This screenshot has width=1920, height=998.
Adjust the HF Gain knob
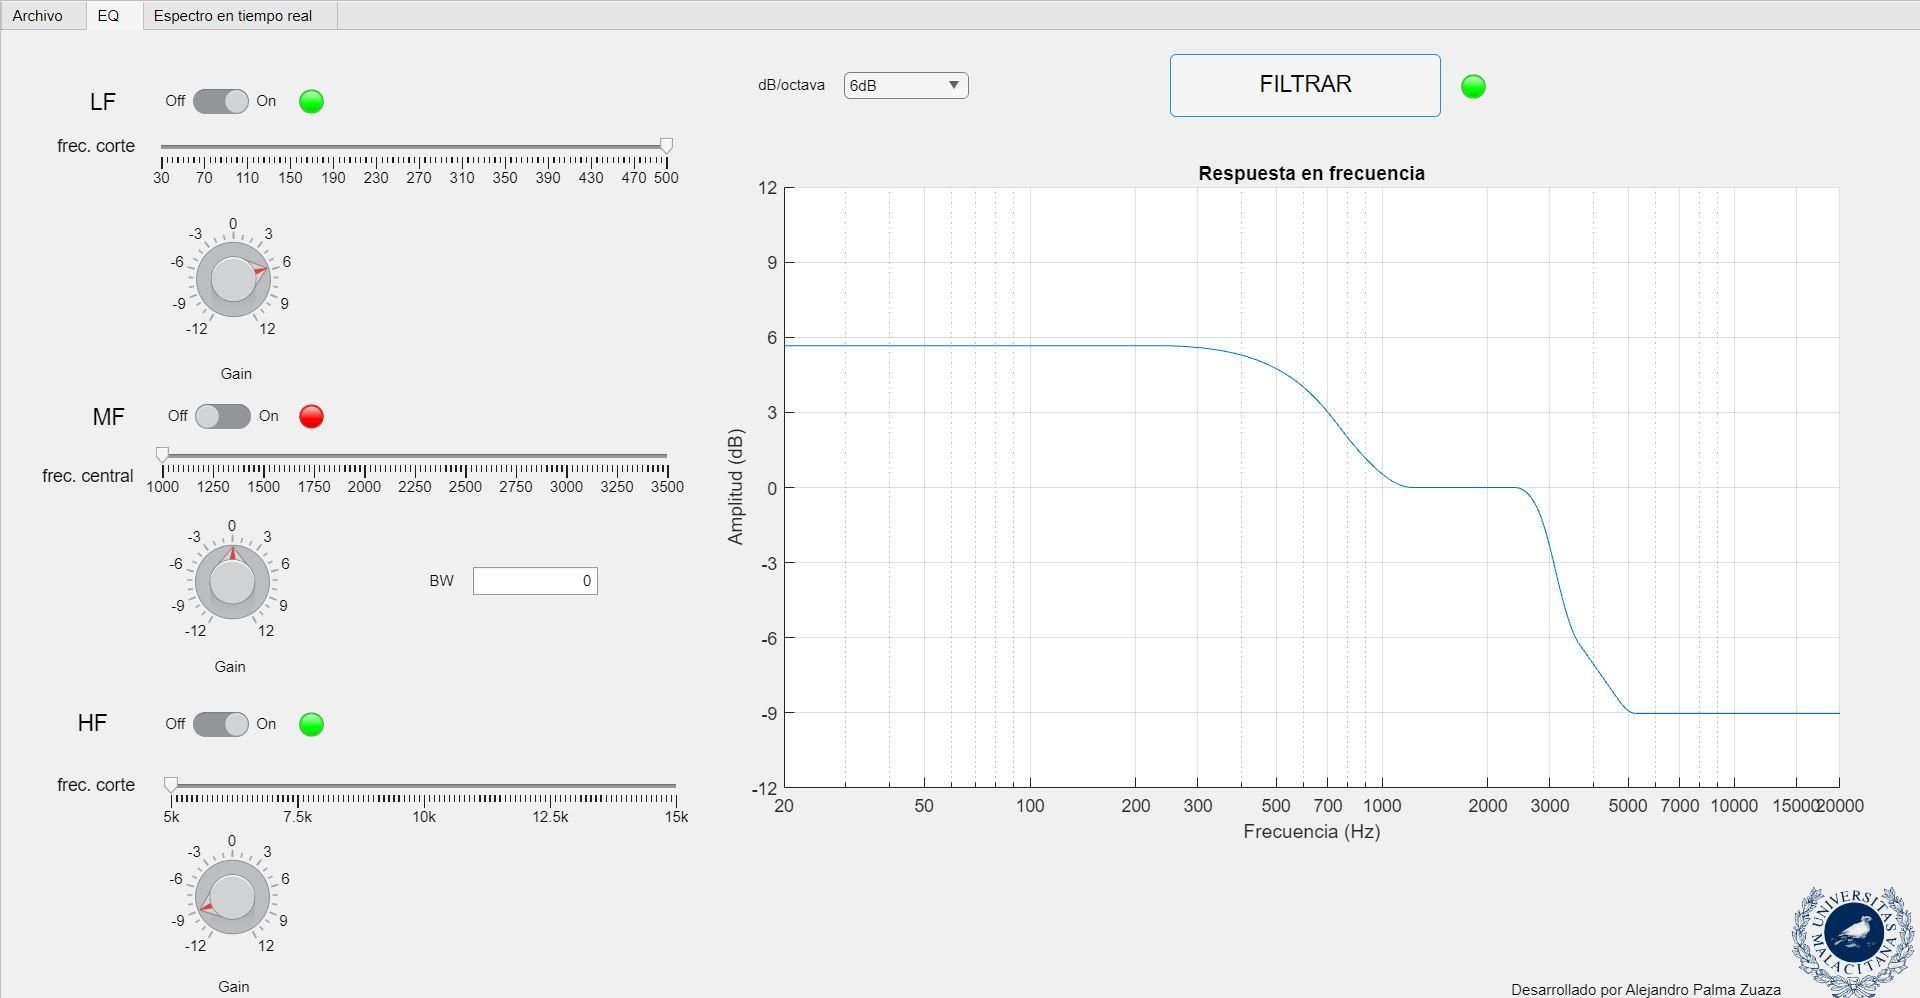[x=232, y=897]
